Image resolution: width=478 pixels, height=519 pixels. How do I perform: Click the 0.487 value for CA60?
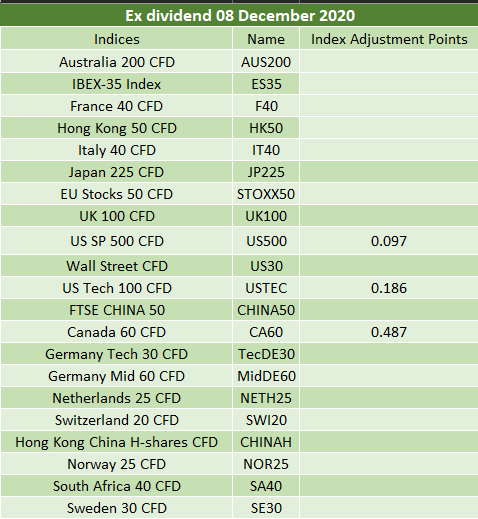(389, 332)
